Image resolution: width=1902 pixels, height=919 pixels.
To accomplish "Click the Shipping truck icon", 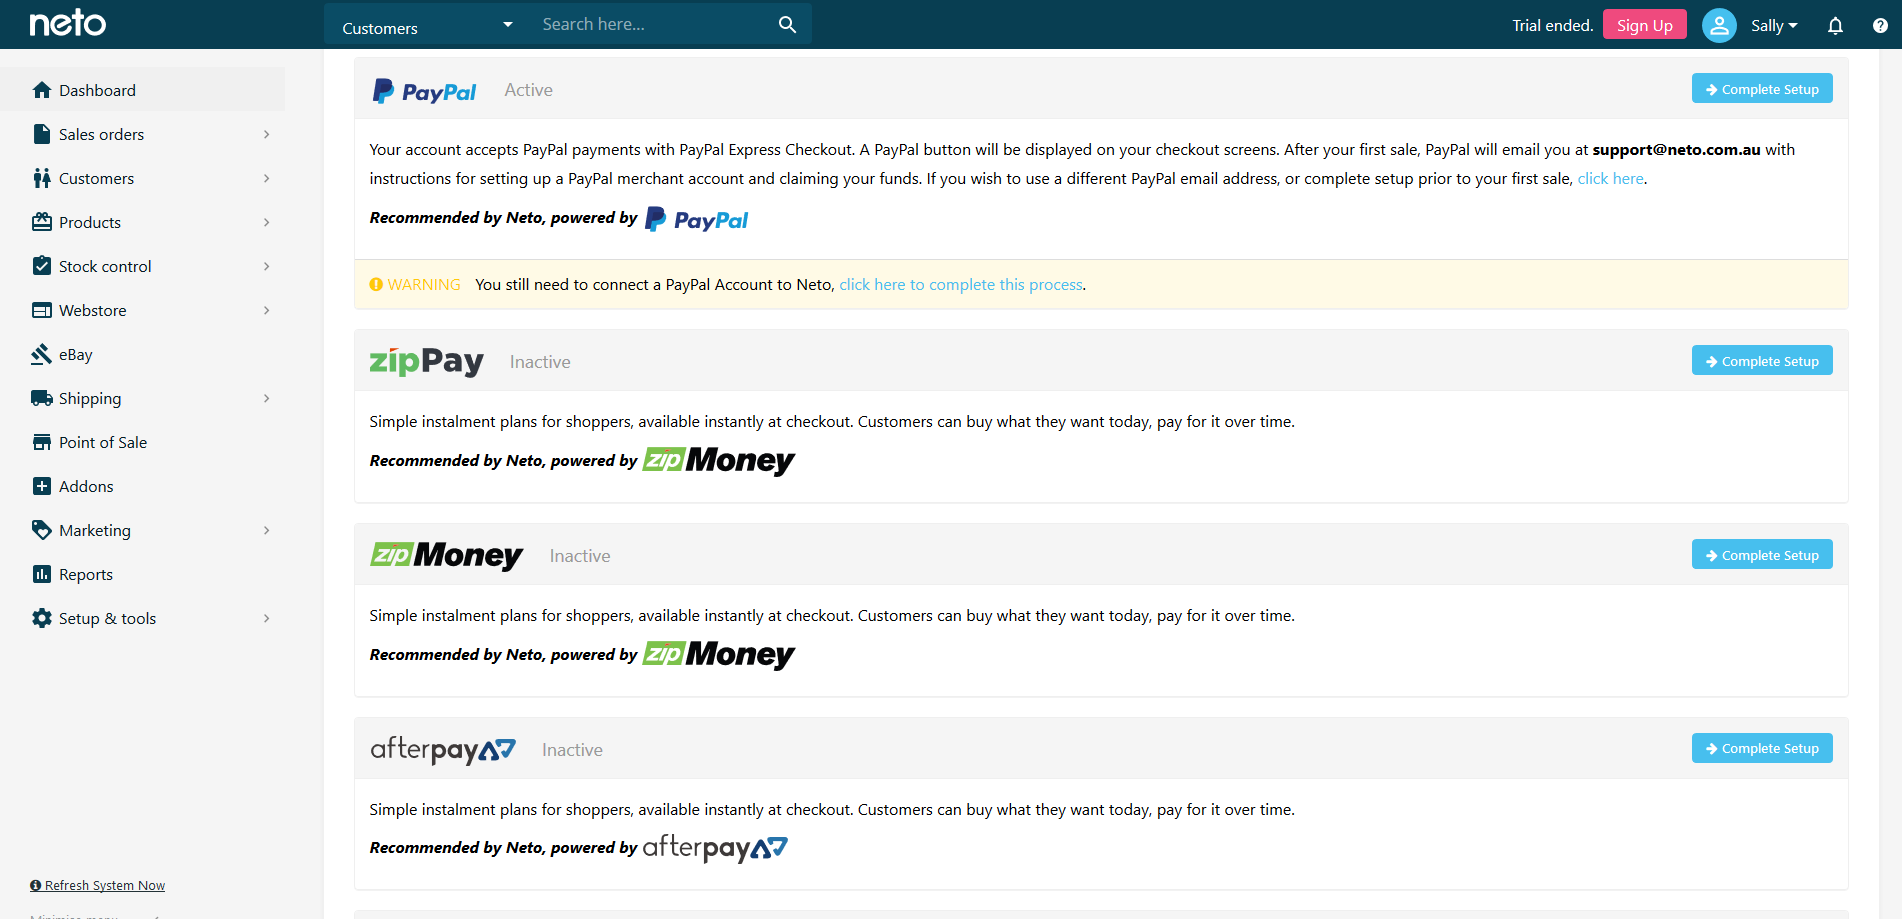I will coord(42,398).
